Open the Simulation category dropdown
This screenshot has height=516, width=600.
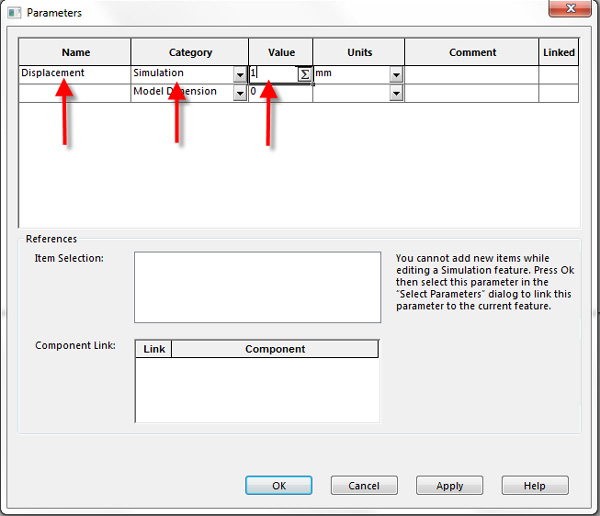point(240,74)
